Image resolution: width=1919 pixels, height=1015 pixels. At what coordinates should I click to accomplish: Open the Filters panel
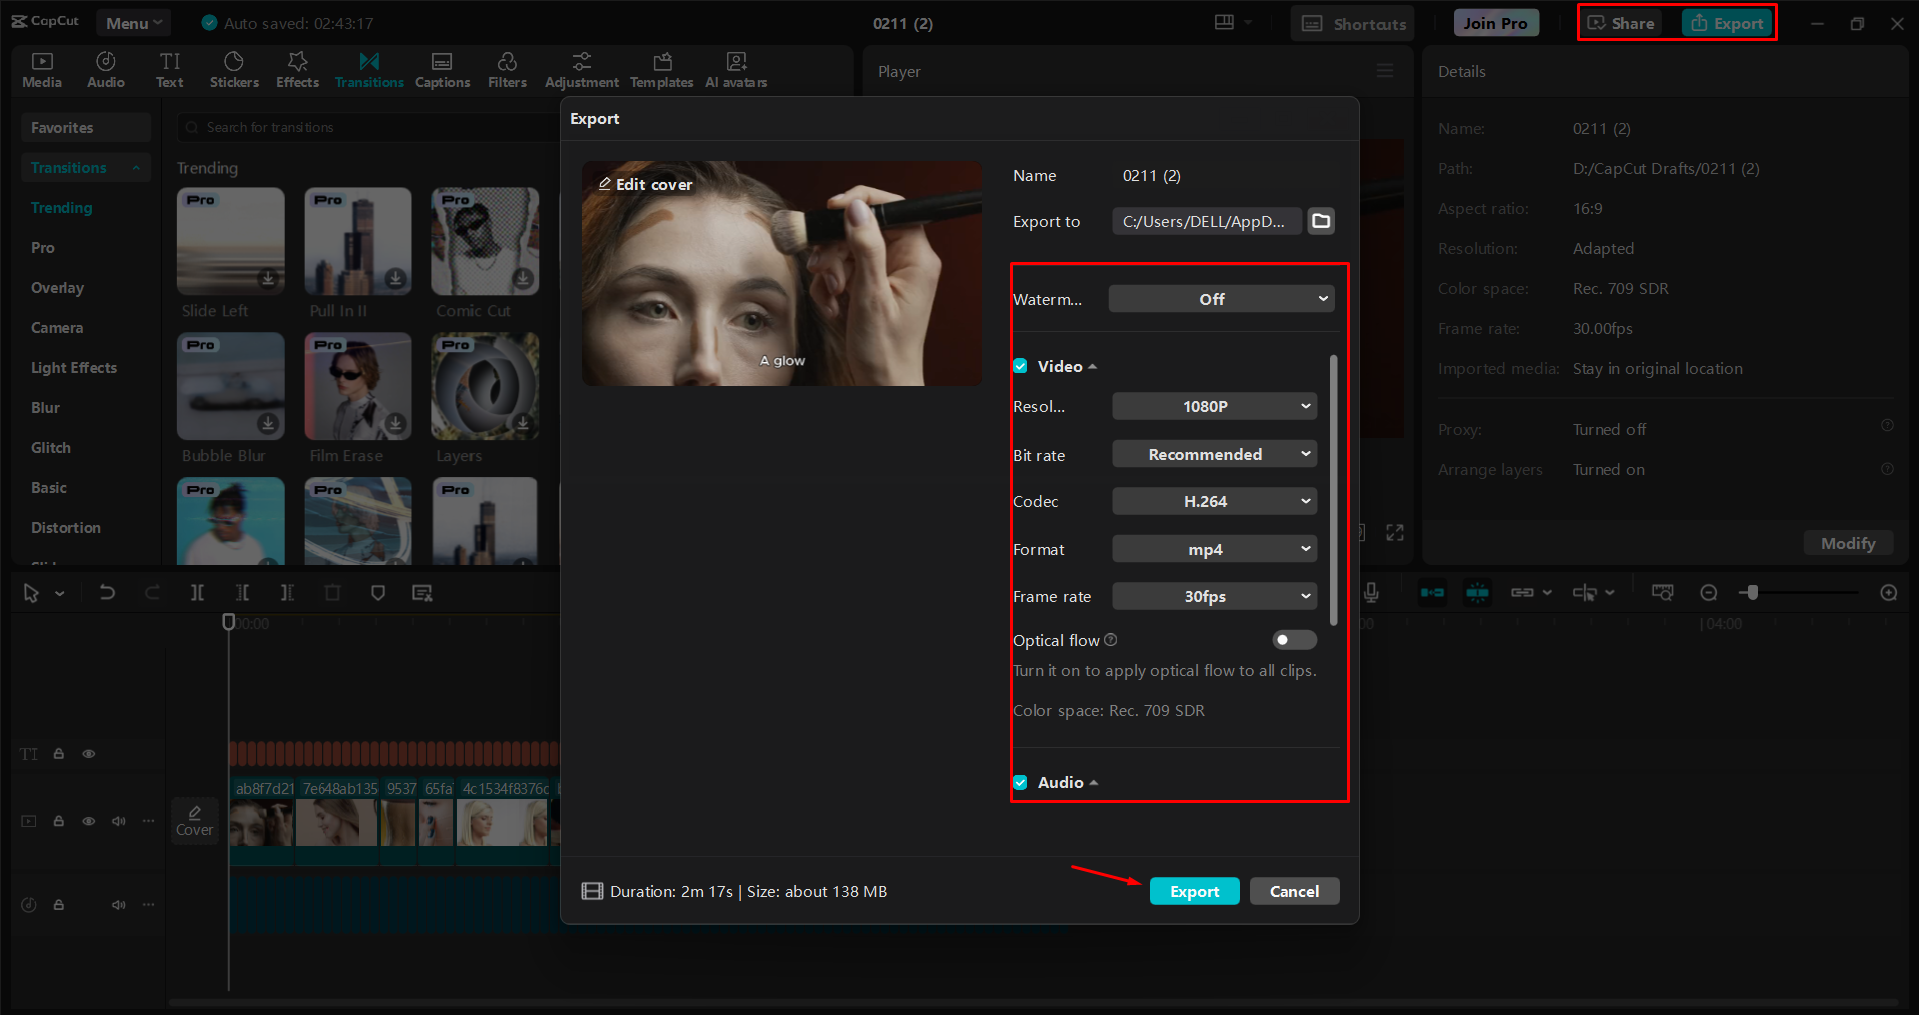[x=507, y=69]
